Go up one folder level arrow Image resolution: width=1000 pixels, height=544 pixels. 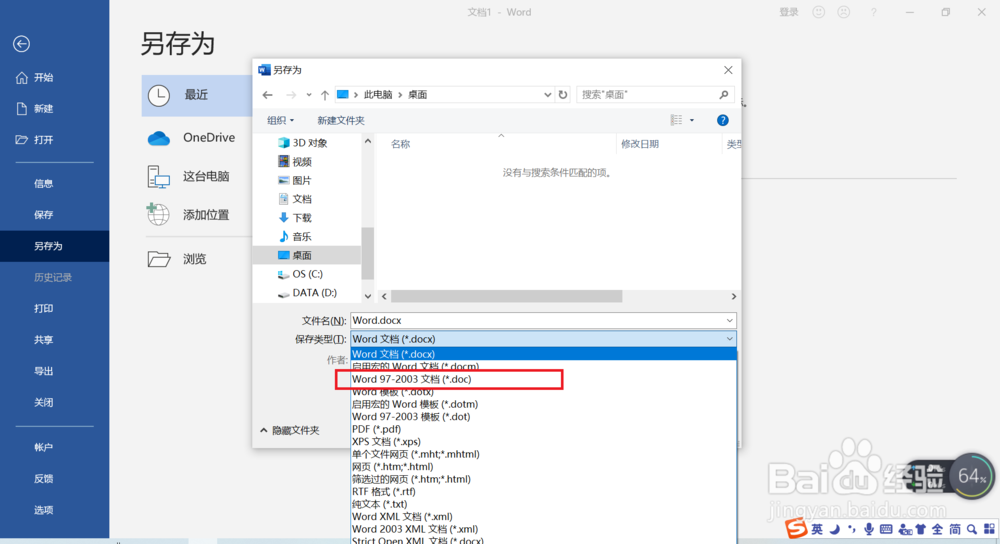[325, 95]
